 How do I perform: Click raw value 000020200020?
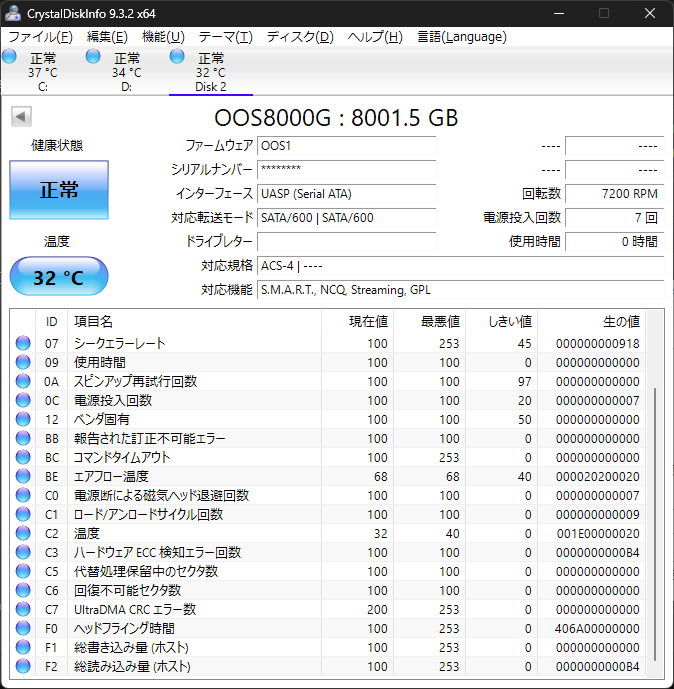[x=598, y=476]
